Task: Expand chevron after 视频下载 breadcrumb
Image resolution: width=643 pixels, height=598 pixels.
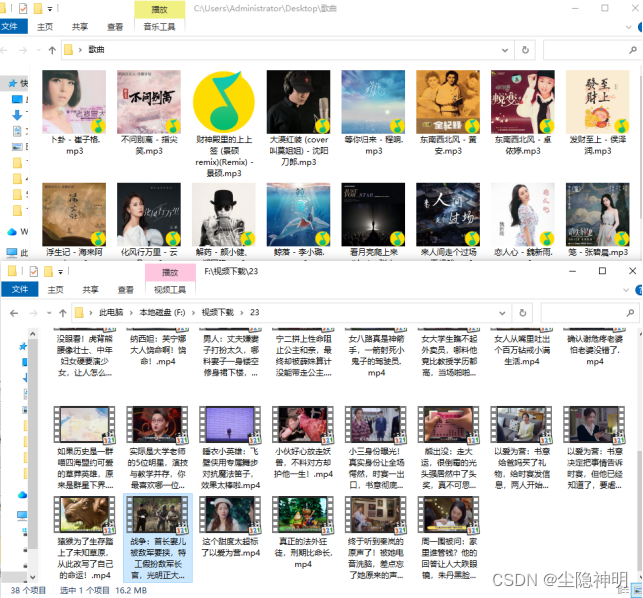Action: coord(242,313)
